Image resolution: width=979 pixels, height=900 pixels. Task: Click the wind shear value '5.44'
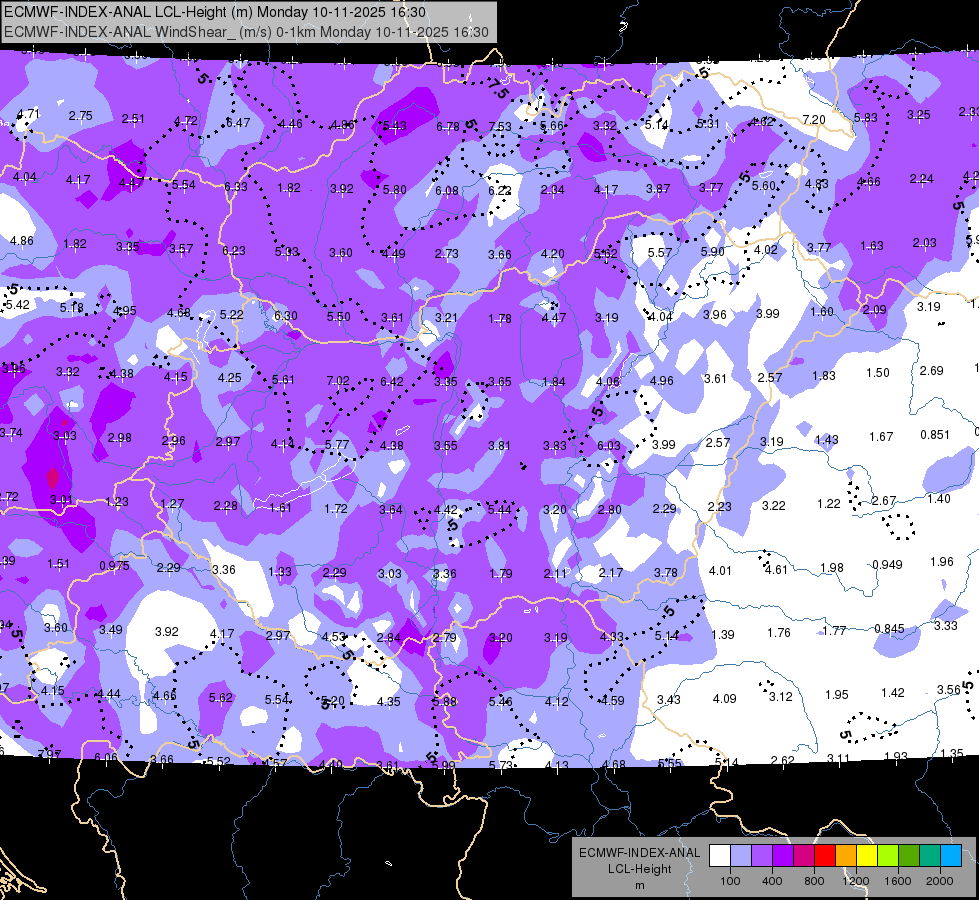pos(499,510)
